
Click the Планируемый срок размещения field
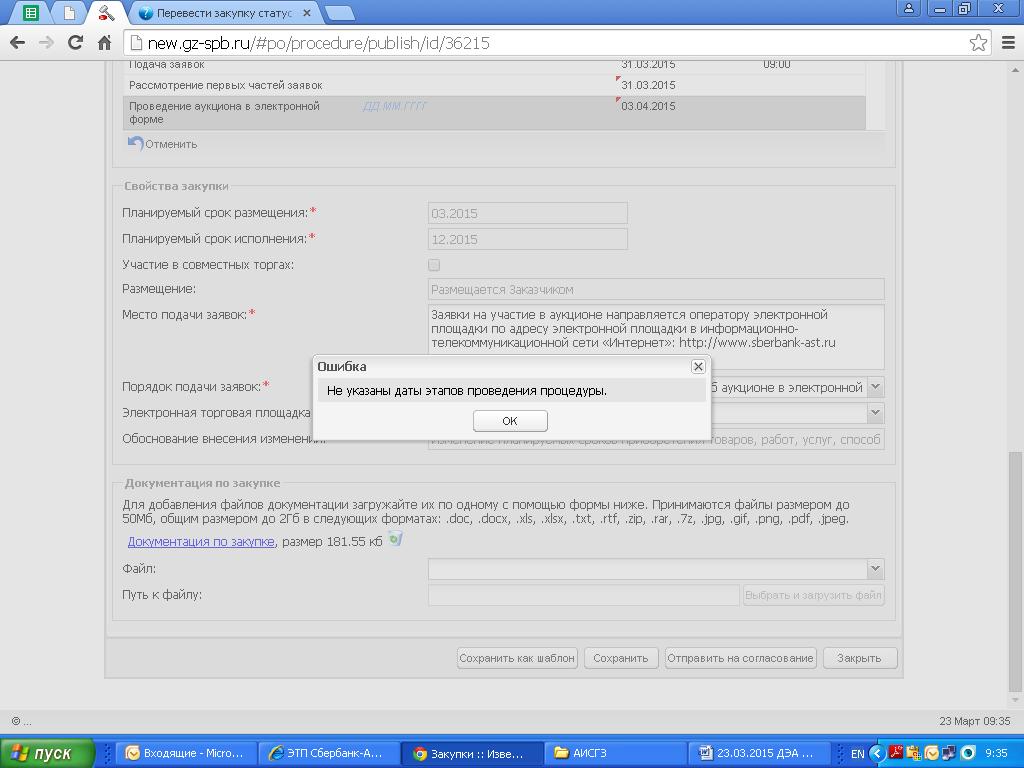(528, 214)
